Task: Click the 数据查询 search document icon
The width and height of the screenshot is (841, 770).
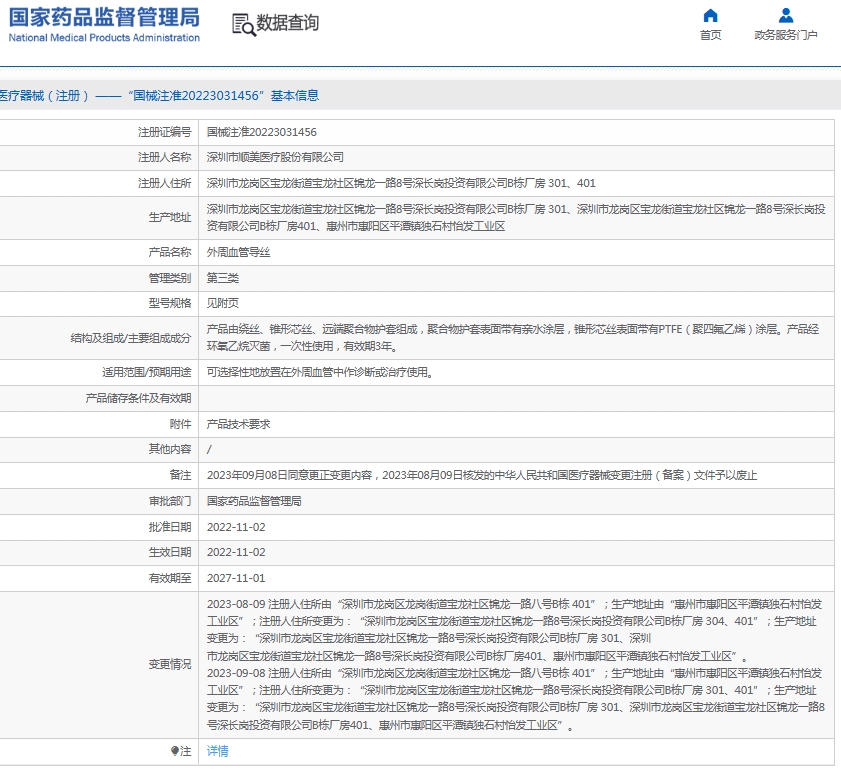Action: coord(244,25)
